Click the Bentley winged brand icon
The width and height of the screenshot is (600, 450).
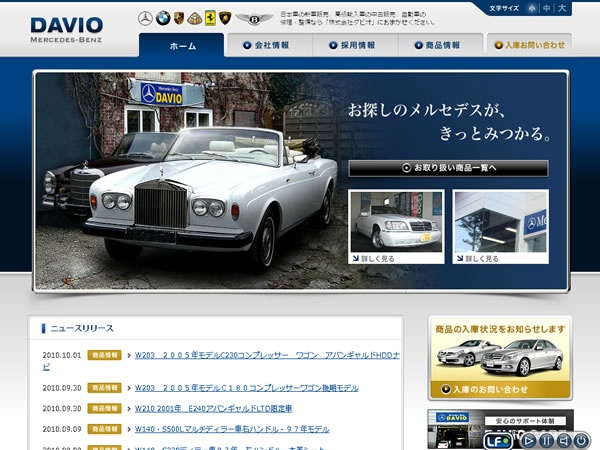tap(254, 18)
